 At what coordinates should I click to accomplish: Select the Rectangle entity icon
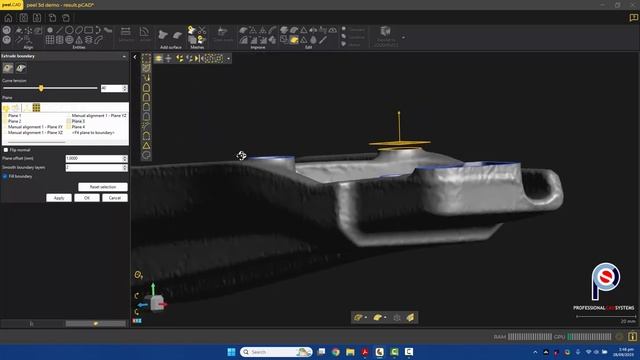point(89,30)
